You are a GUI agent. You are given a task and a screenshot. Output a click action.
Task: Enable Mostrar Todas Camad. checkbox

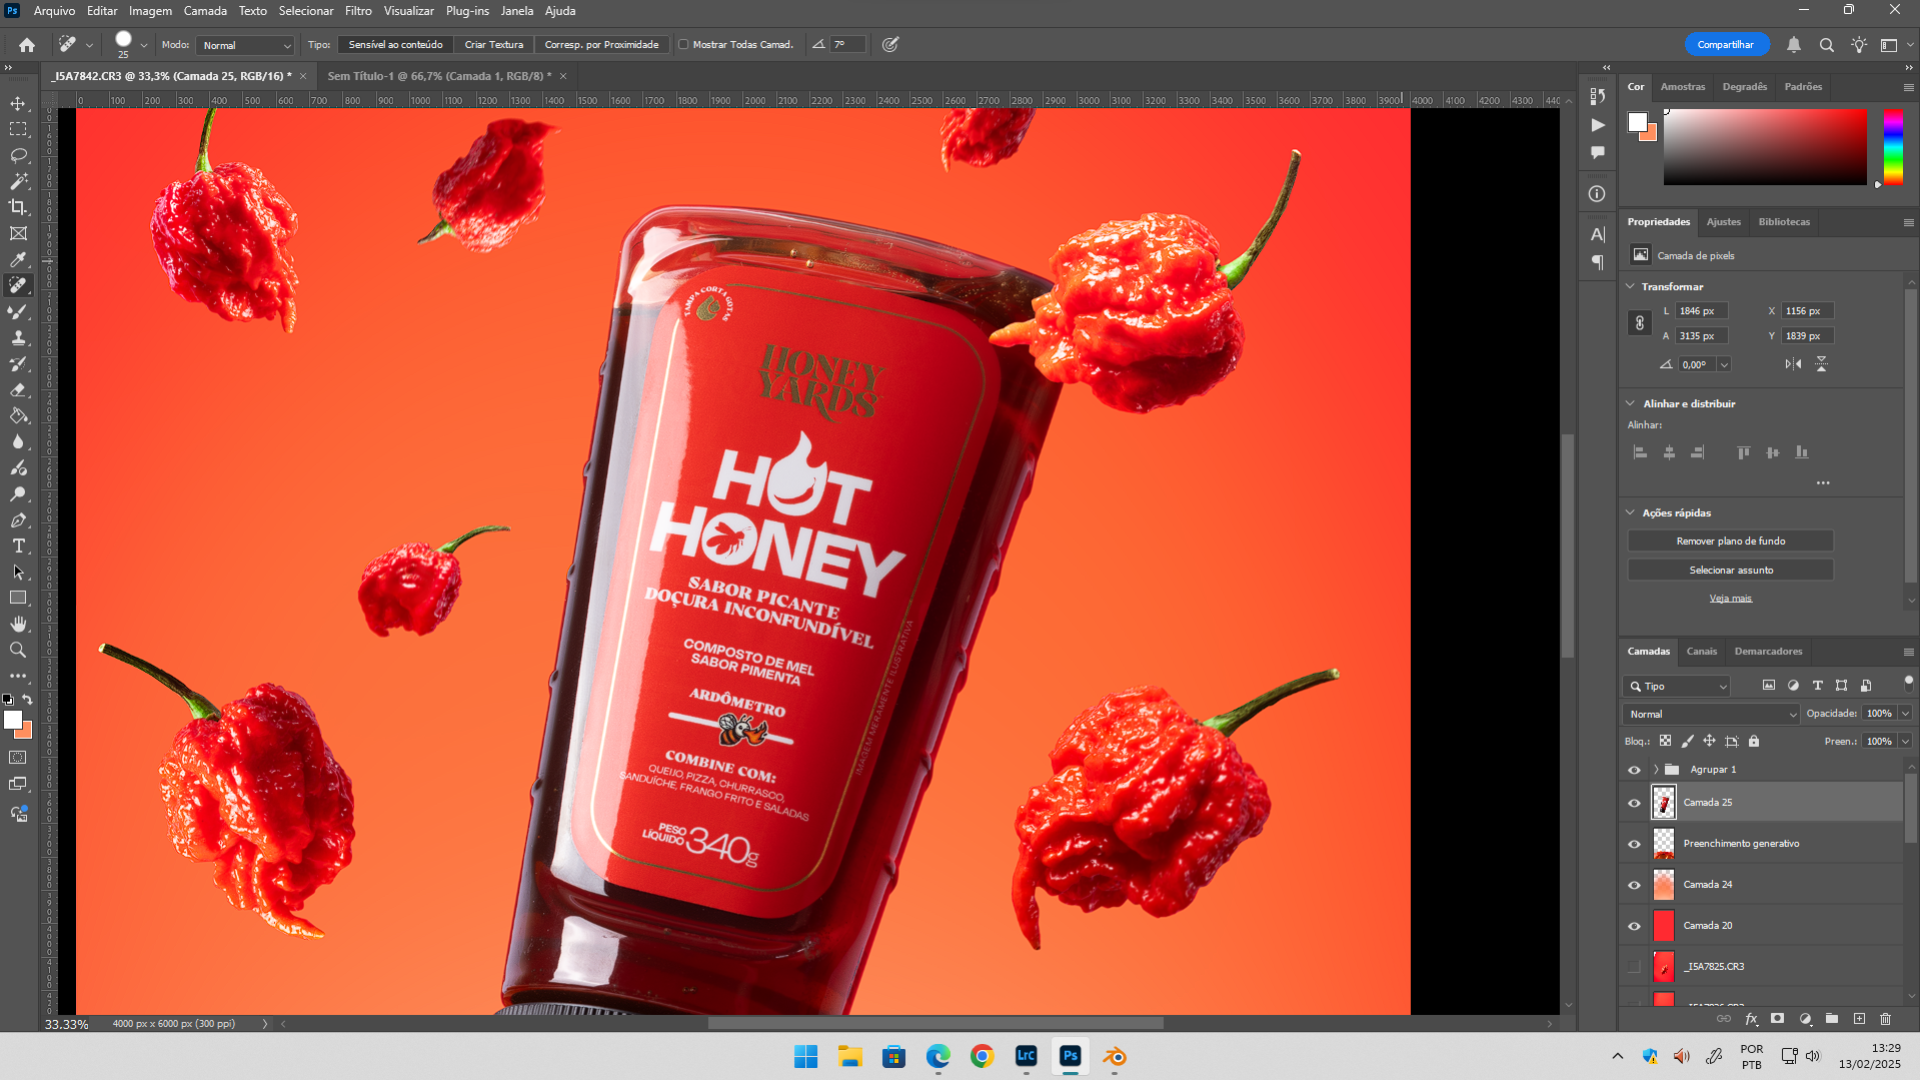(684, 45)
